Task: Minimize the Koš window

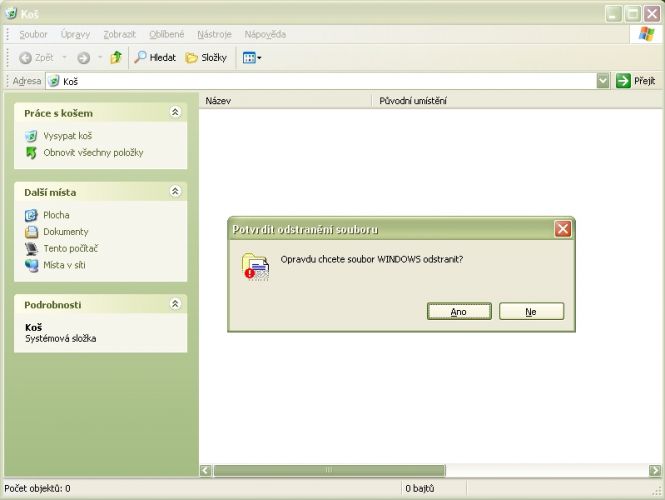Action: (x=613, y=14)
